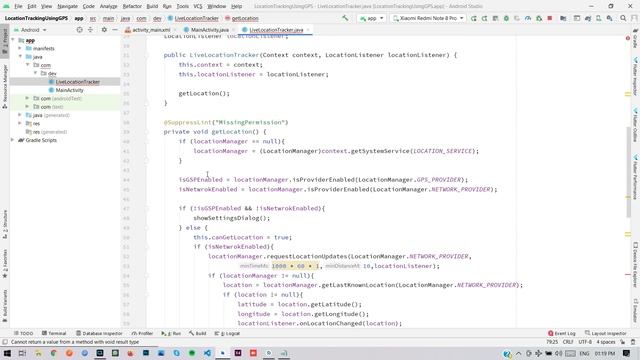Open Windows notification center icon
Image resolution: width=640 pixels, height=360 pixels.
click(627, 353)
